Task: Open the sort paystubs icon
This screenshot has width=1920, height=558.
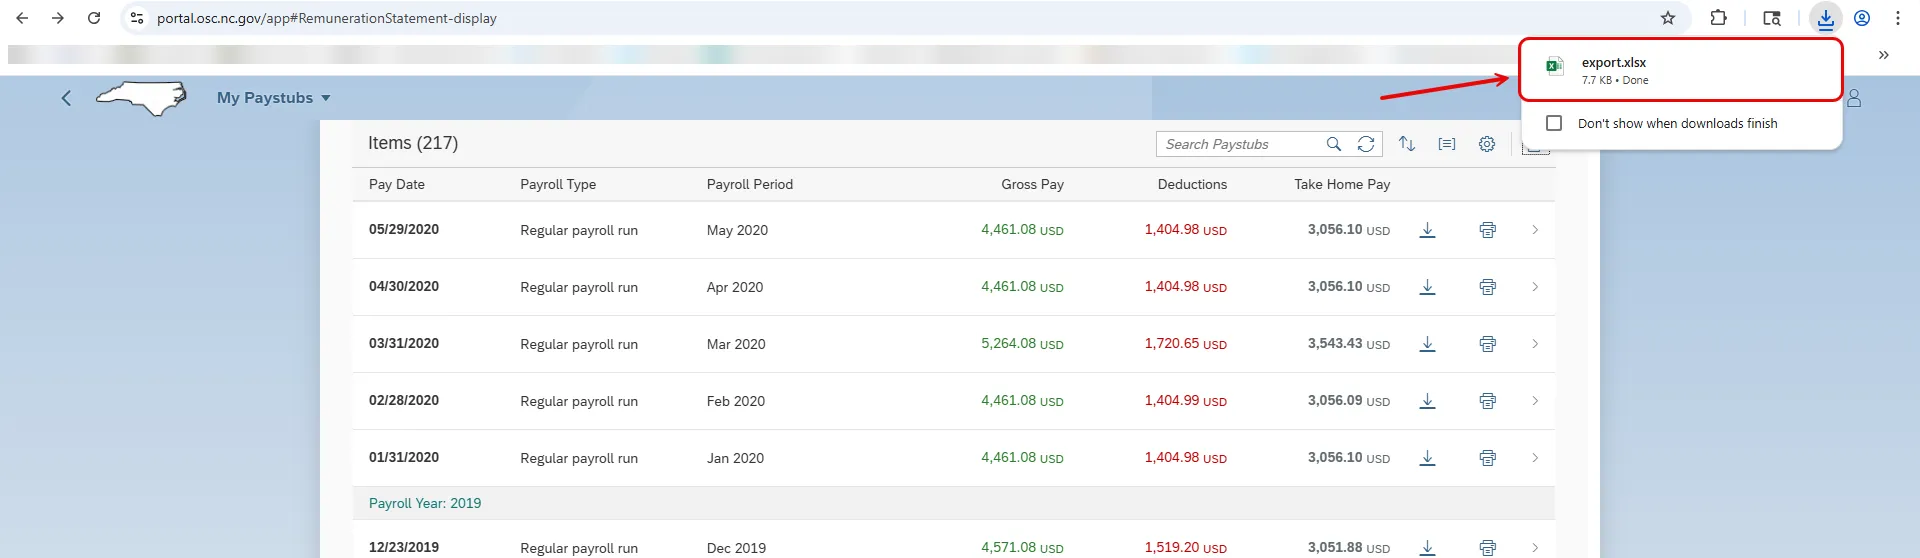Action: [x=1407, y=144]
